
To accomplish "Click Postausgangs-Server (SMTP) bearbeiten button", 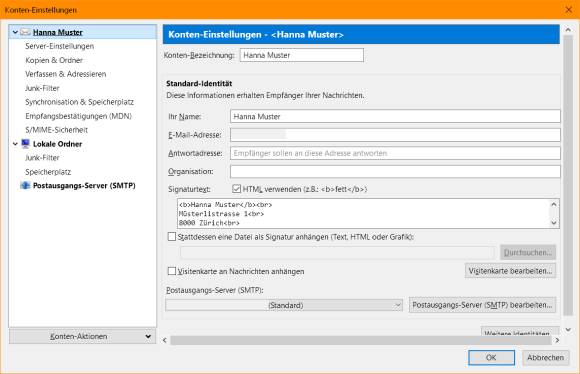I will click(x=482, y=305).
